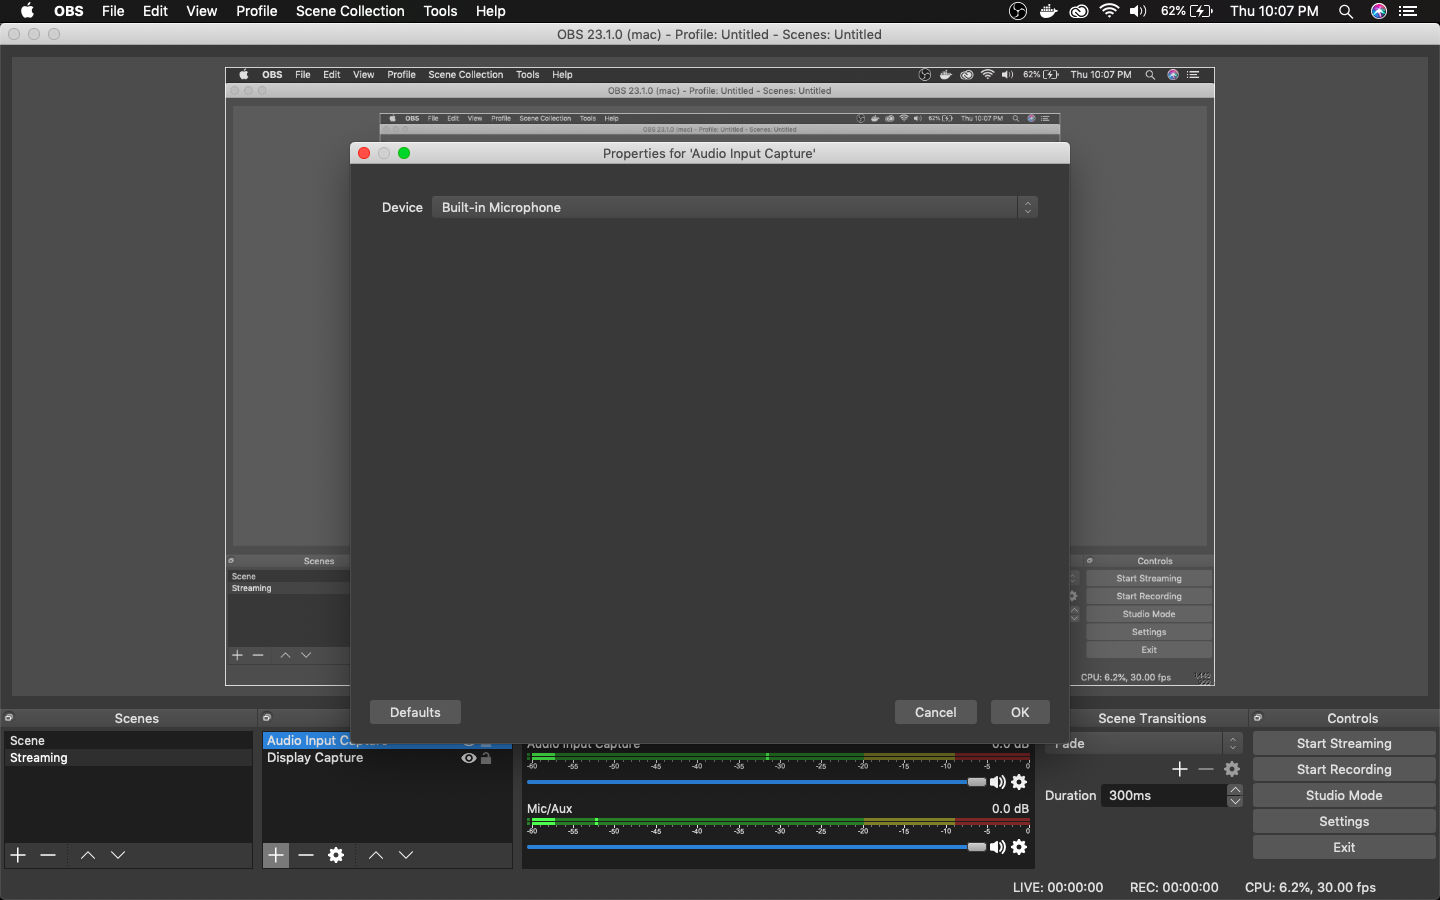This screenshot has height=900, width=1440.
Task: Open the Apple menu
Action: (27, 11)
